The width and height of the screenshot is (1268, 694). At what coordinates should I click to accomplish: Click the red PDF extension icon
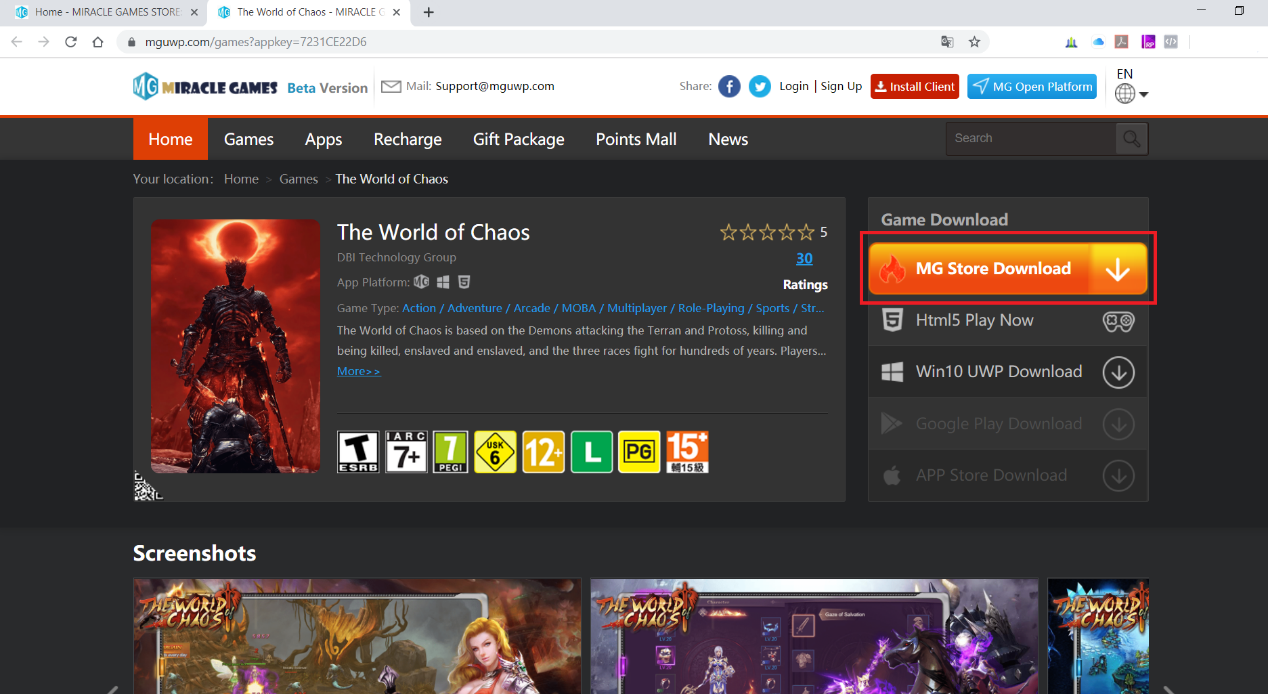tap(1122, 42)
